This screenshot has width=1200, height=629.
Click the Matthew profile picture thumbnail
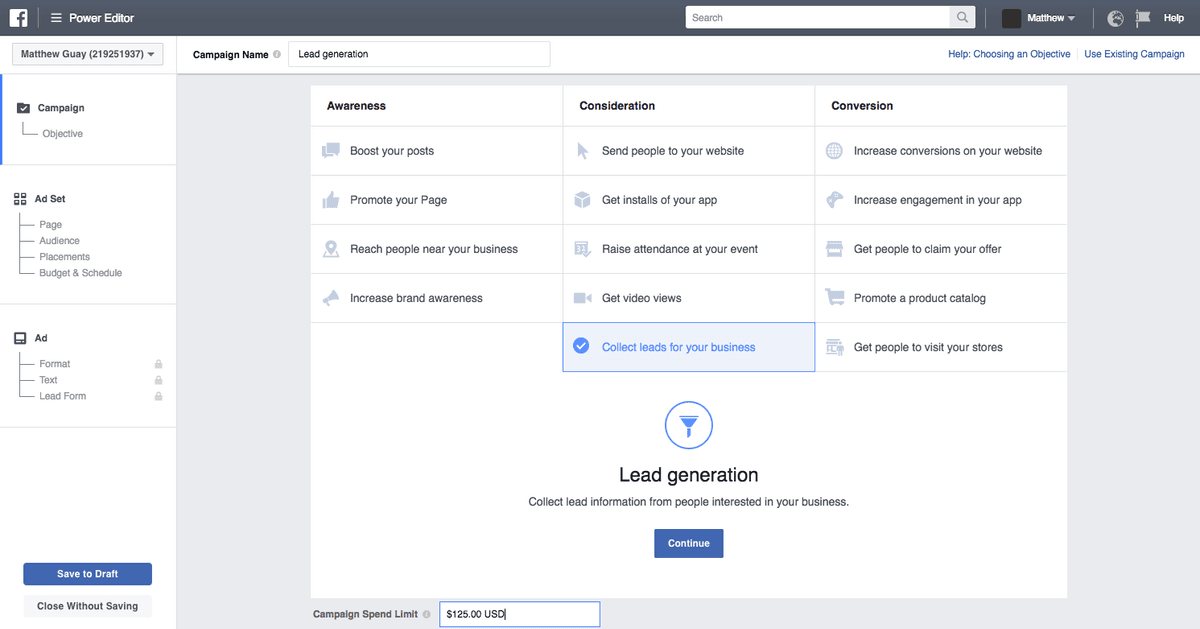[1012, 18]
